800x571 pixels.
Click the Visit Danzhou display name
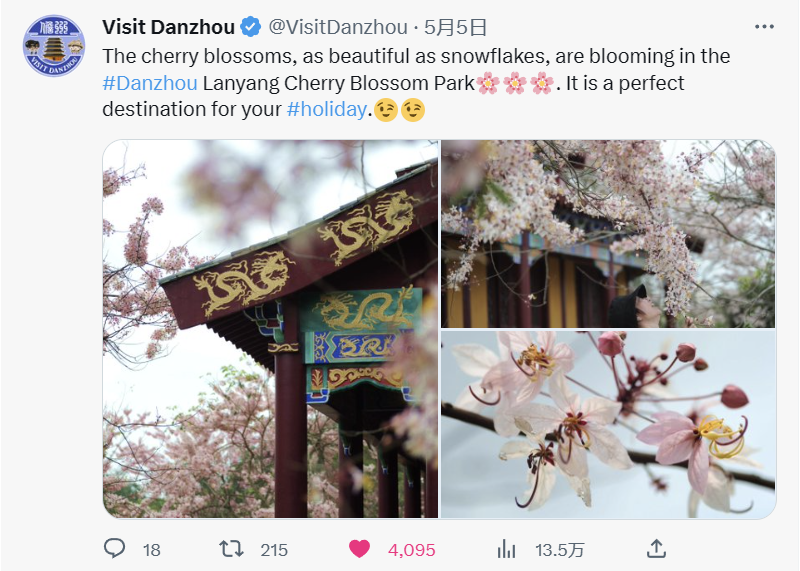pyautogui.click(x=168, y=27)
